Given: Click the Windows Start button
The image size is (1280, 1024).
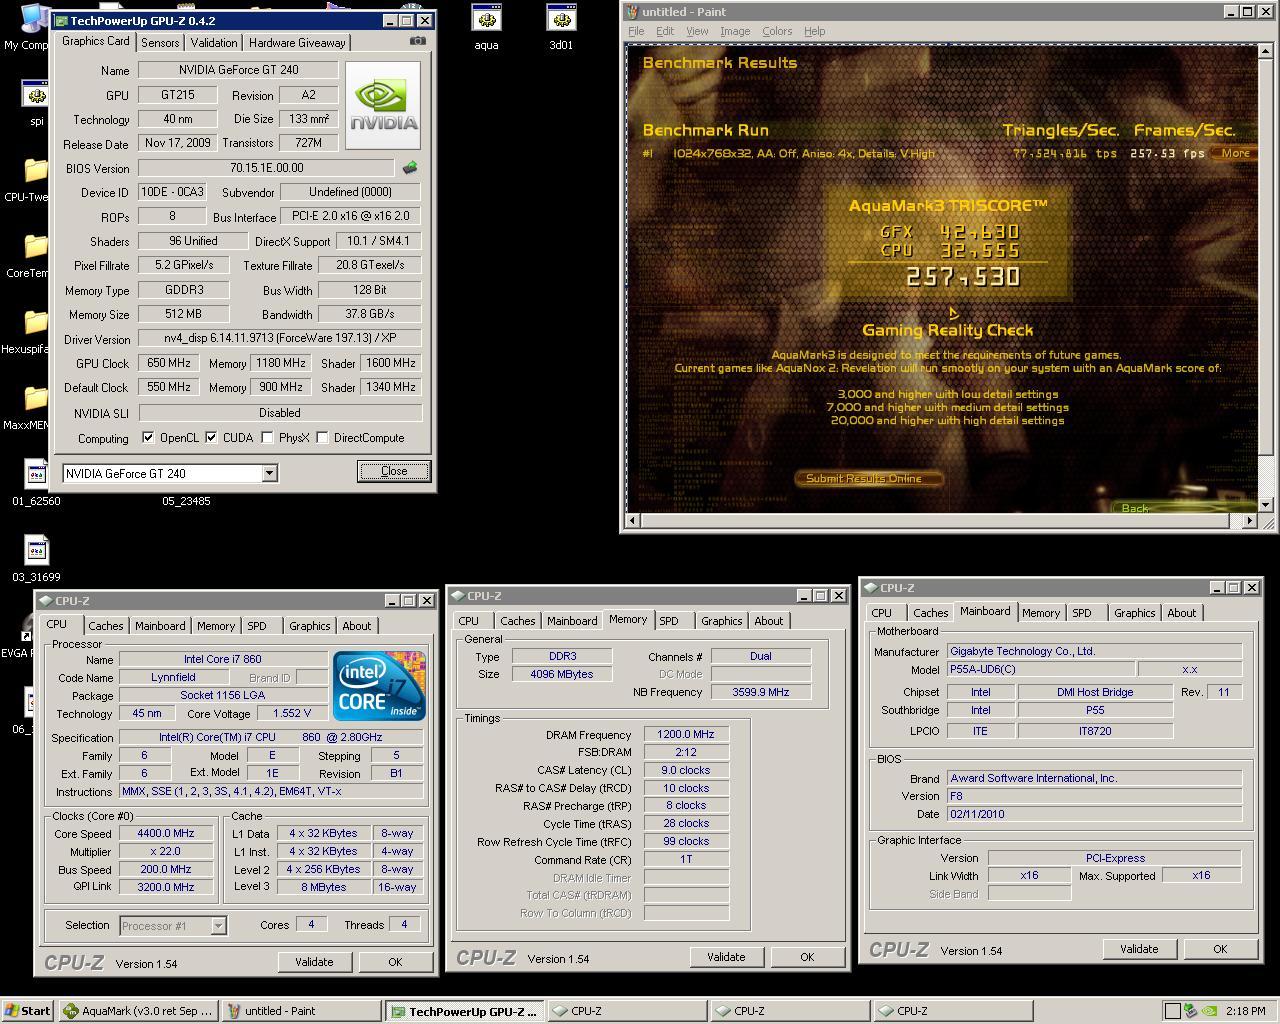Looking at the screenshot, I should [28, 1011].
